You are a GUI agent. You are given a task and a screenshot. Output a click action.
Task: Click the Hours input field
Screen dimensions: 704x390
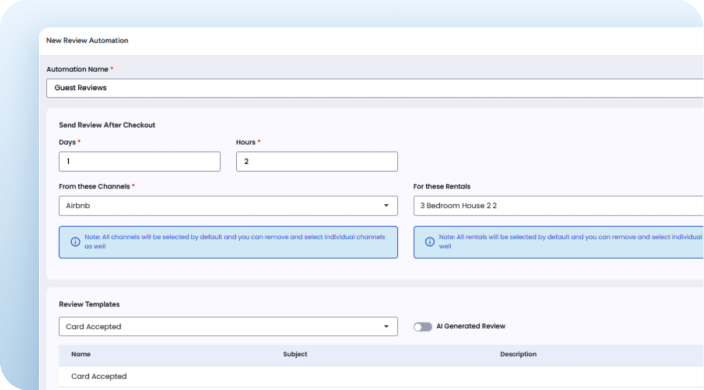(317, 162)
